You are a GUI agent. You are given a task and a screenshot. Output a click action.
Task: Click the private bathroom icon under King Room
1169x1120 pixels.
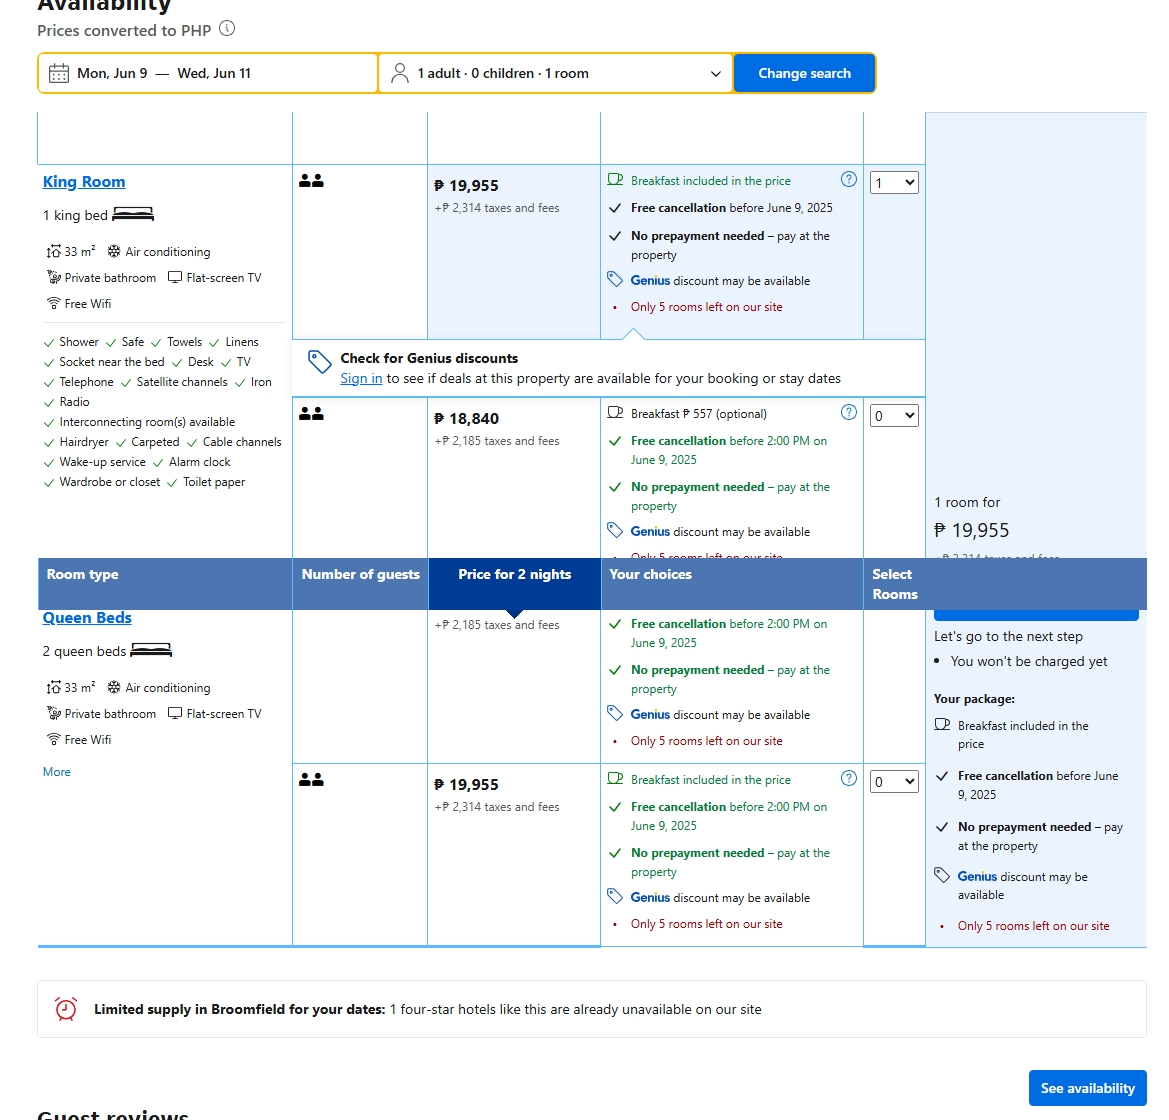click(54, 277)
